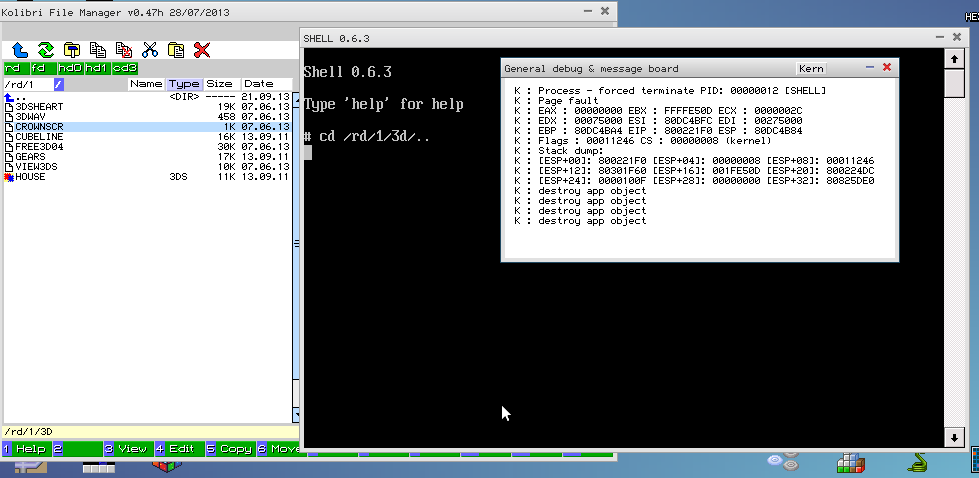Select the cd3 drive button
The width and height of the screenshot is (979, 478).
click(x=124, y=68)
